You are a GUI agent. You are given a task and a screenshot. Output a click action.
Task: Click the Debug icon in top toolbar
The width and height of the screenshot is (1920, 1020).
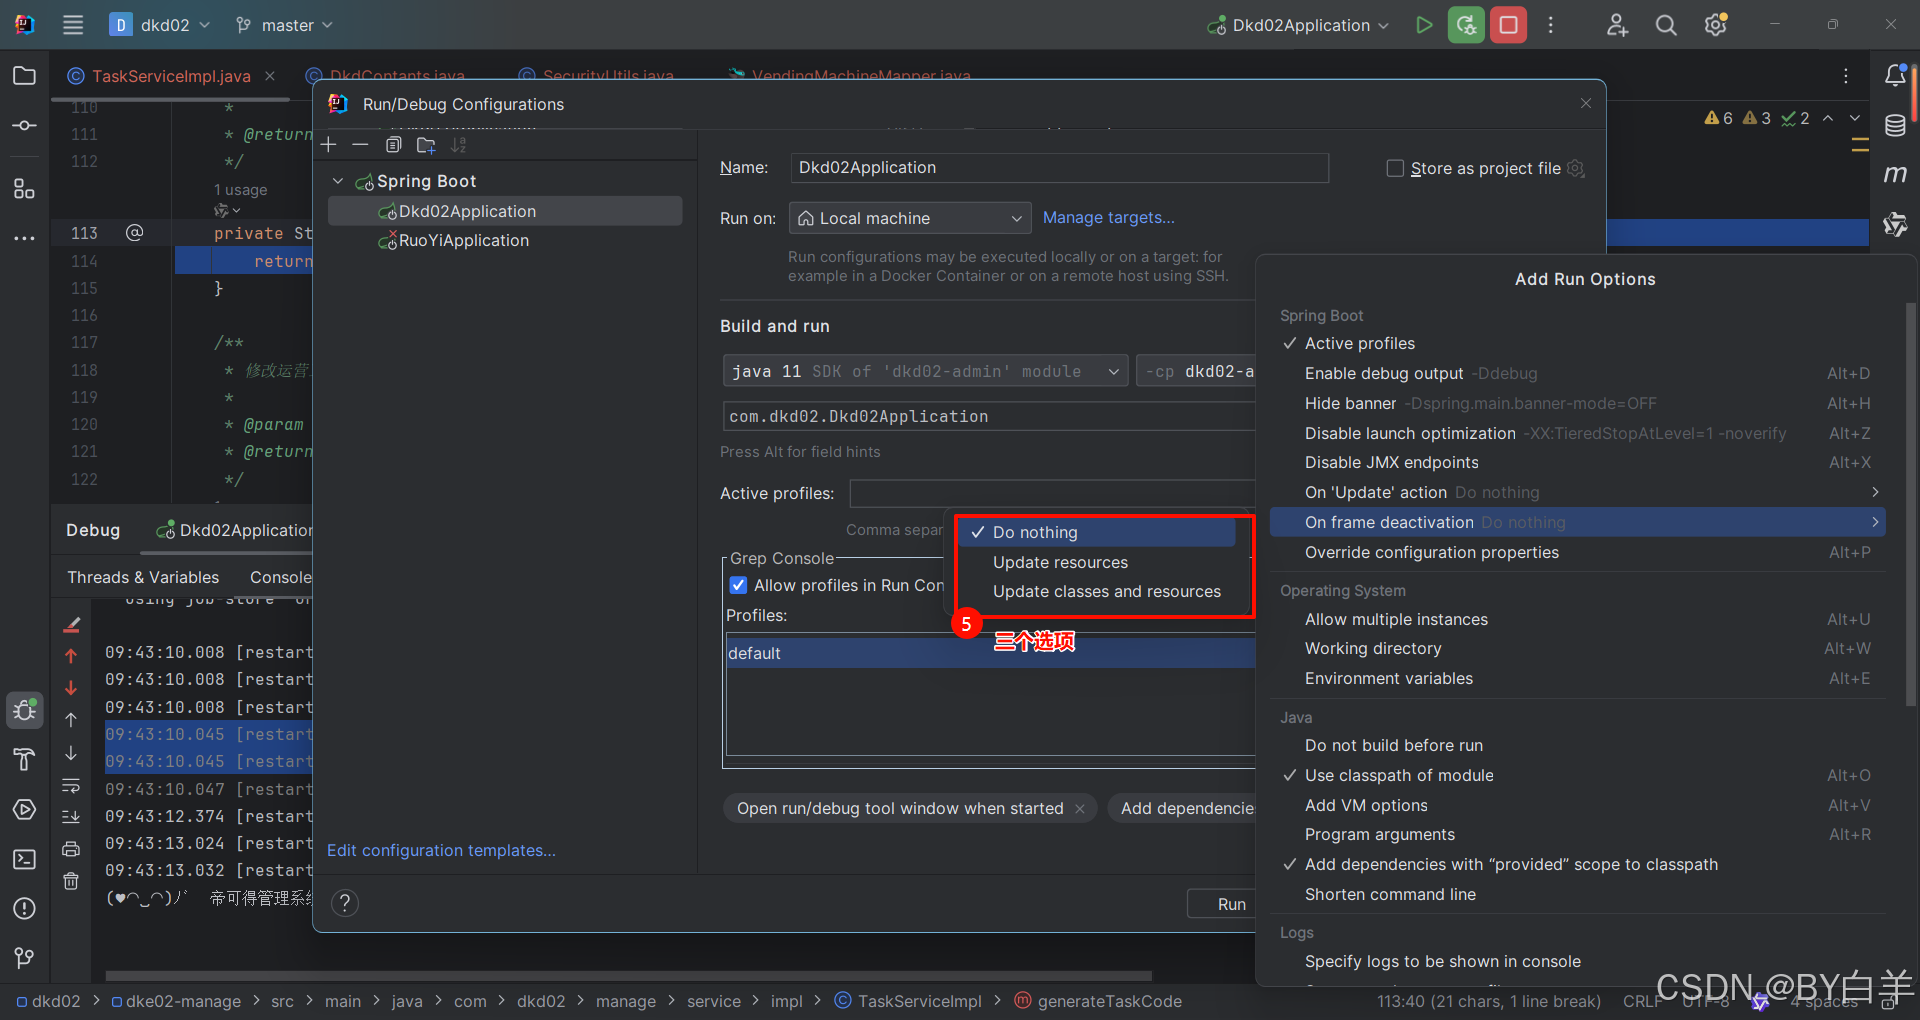(1466, 25)
